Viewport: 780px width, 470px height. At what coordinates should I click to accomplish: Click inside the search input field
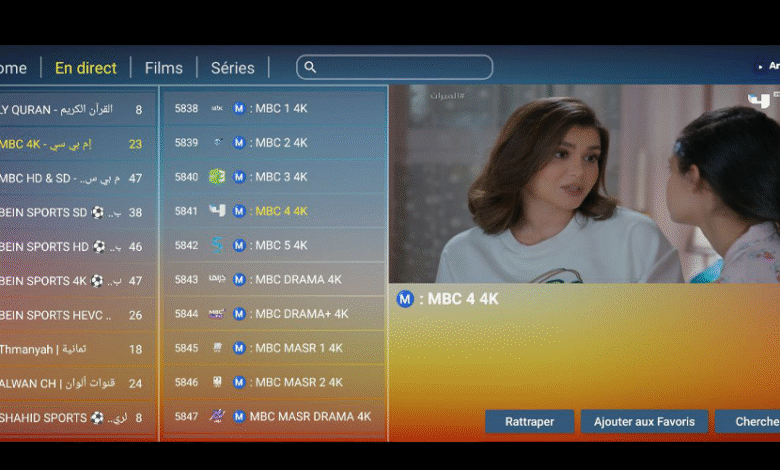click(400, 67)
